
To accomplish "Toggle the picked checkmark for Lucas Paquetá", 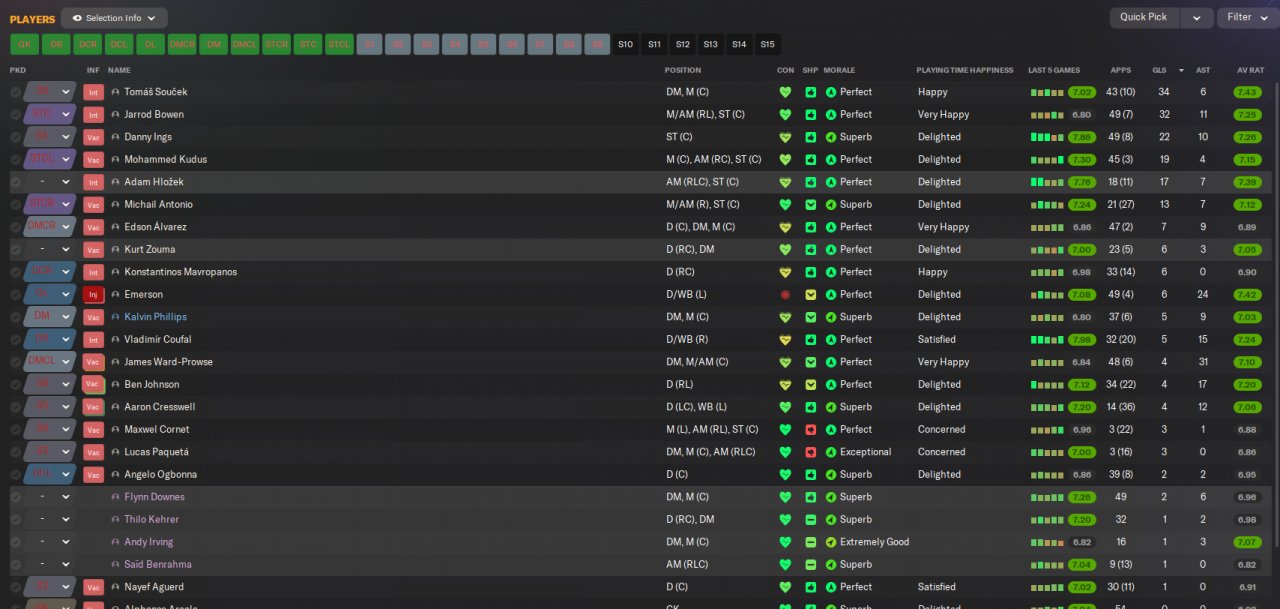I will tap(15, 452).
